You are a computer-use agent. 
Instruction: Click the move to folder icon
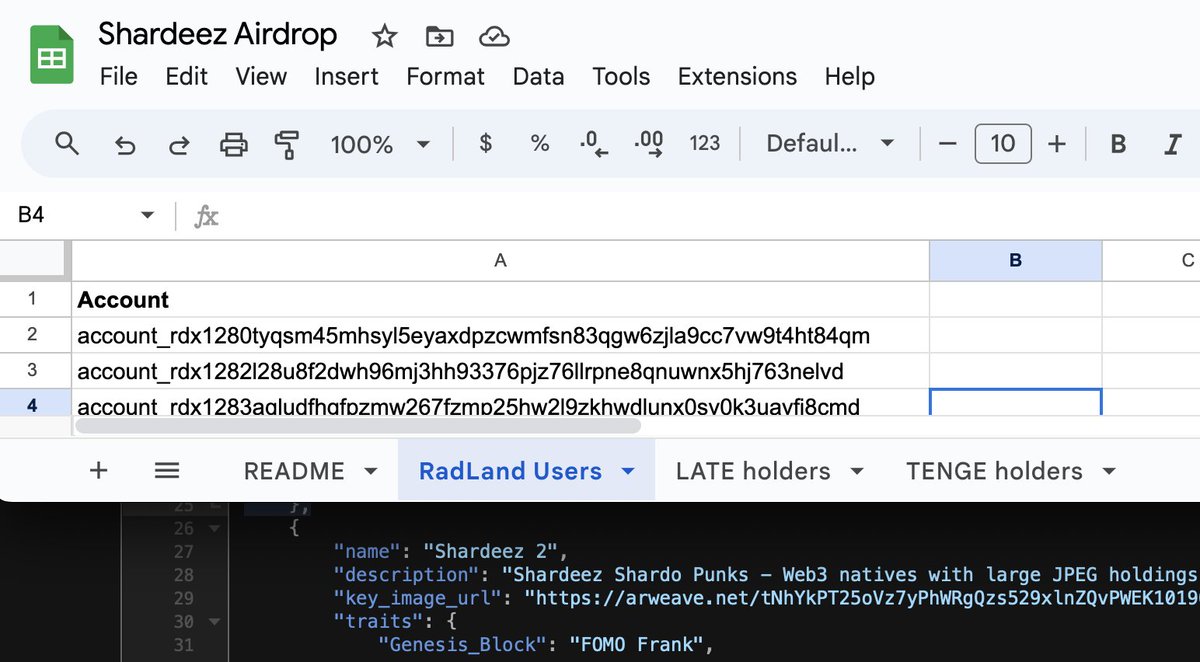(439, 37)
